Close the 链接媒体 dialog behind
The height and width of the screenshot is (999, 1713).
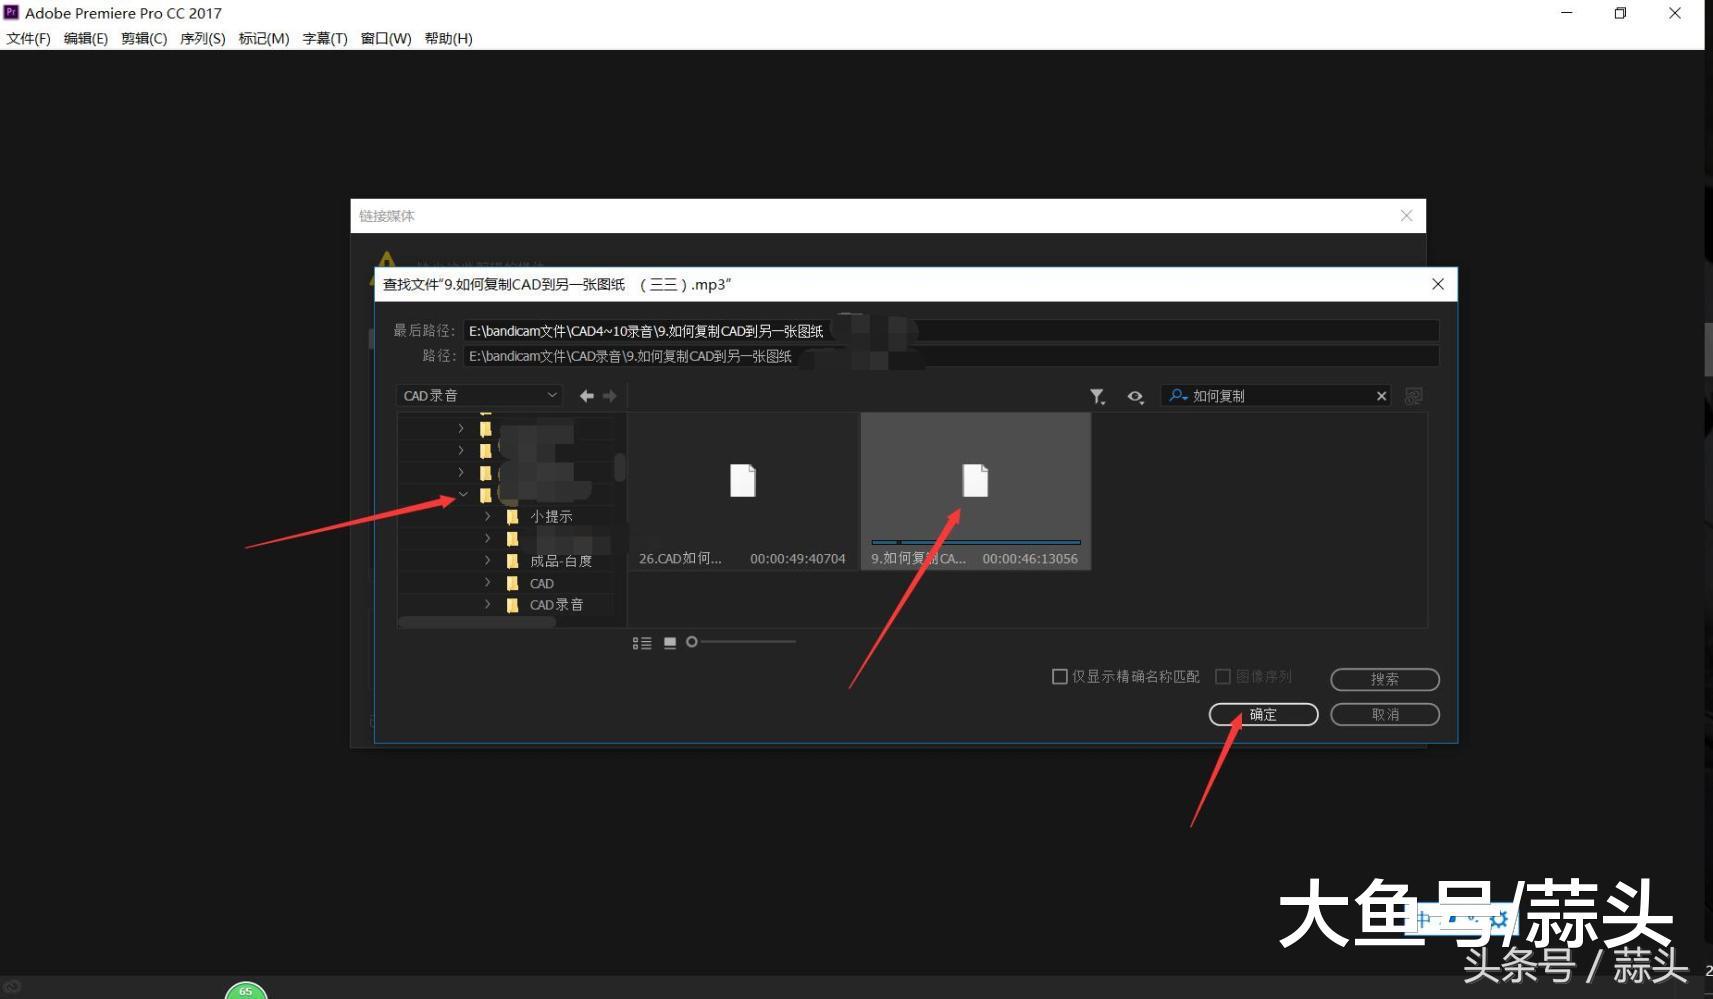click(x=1407, y=216)
